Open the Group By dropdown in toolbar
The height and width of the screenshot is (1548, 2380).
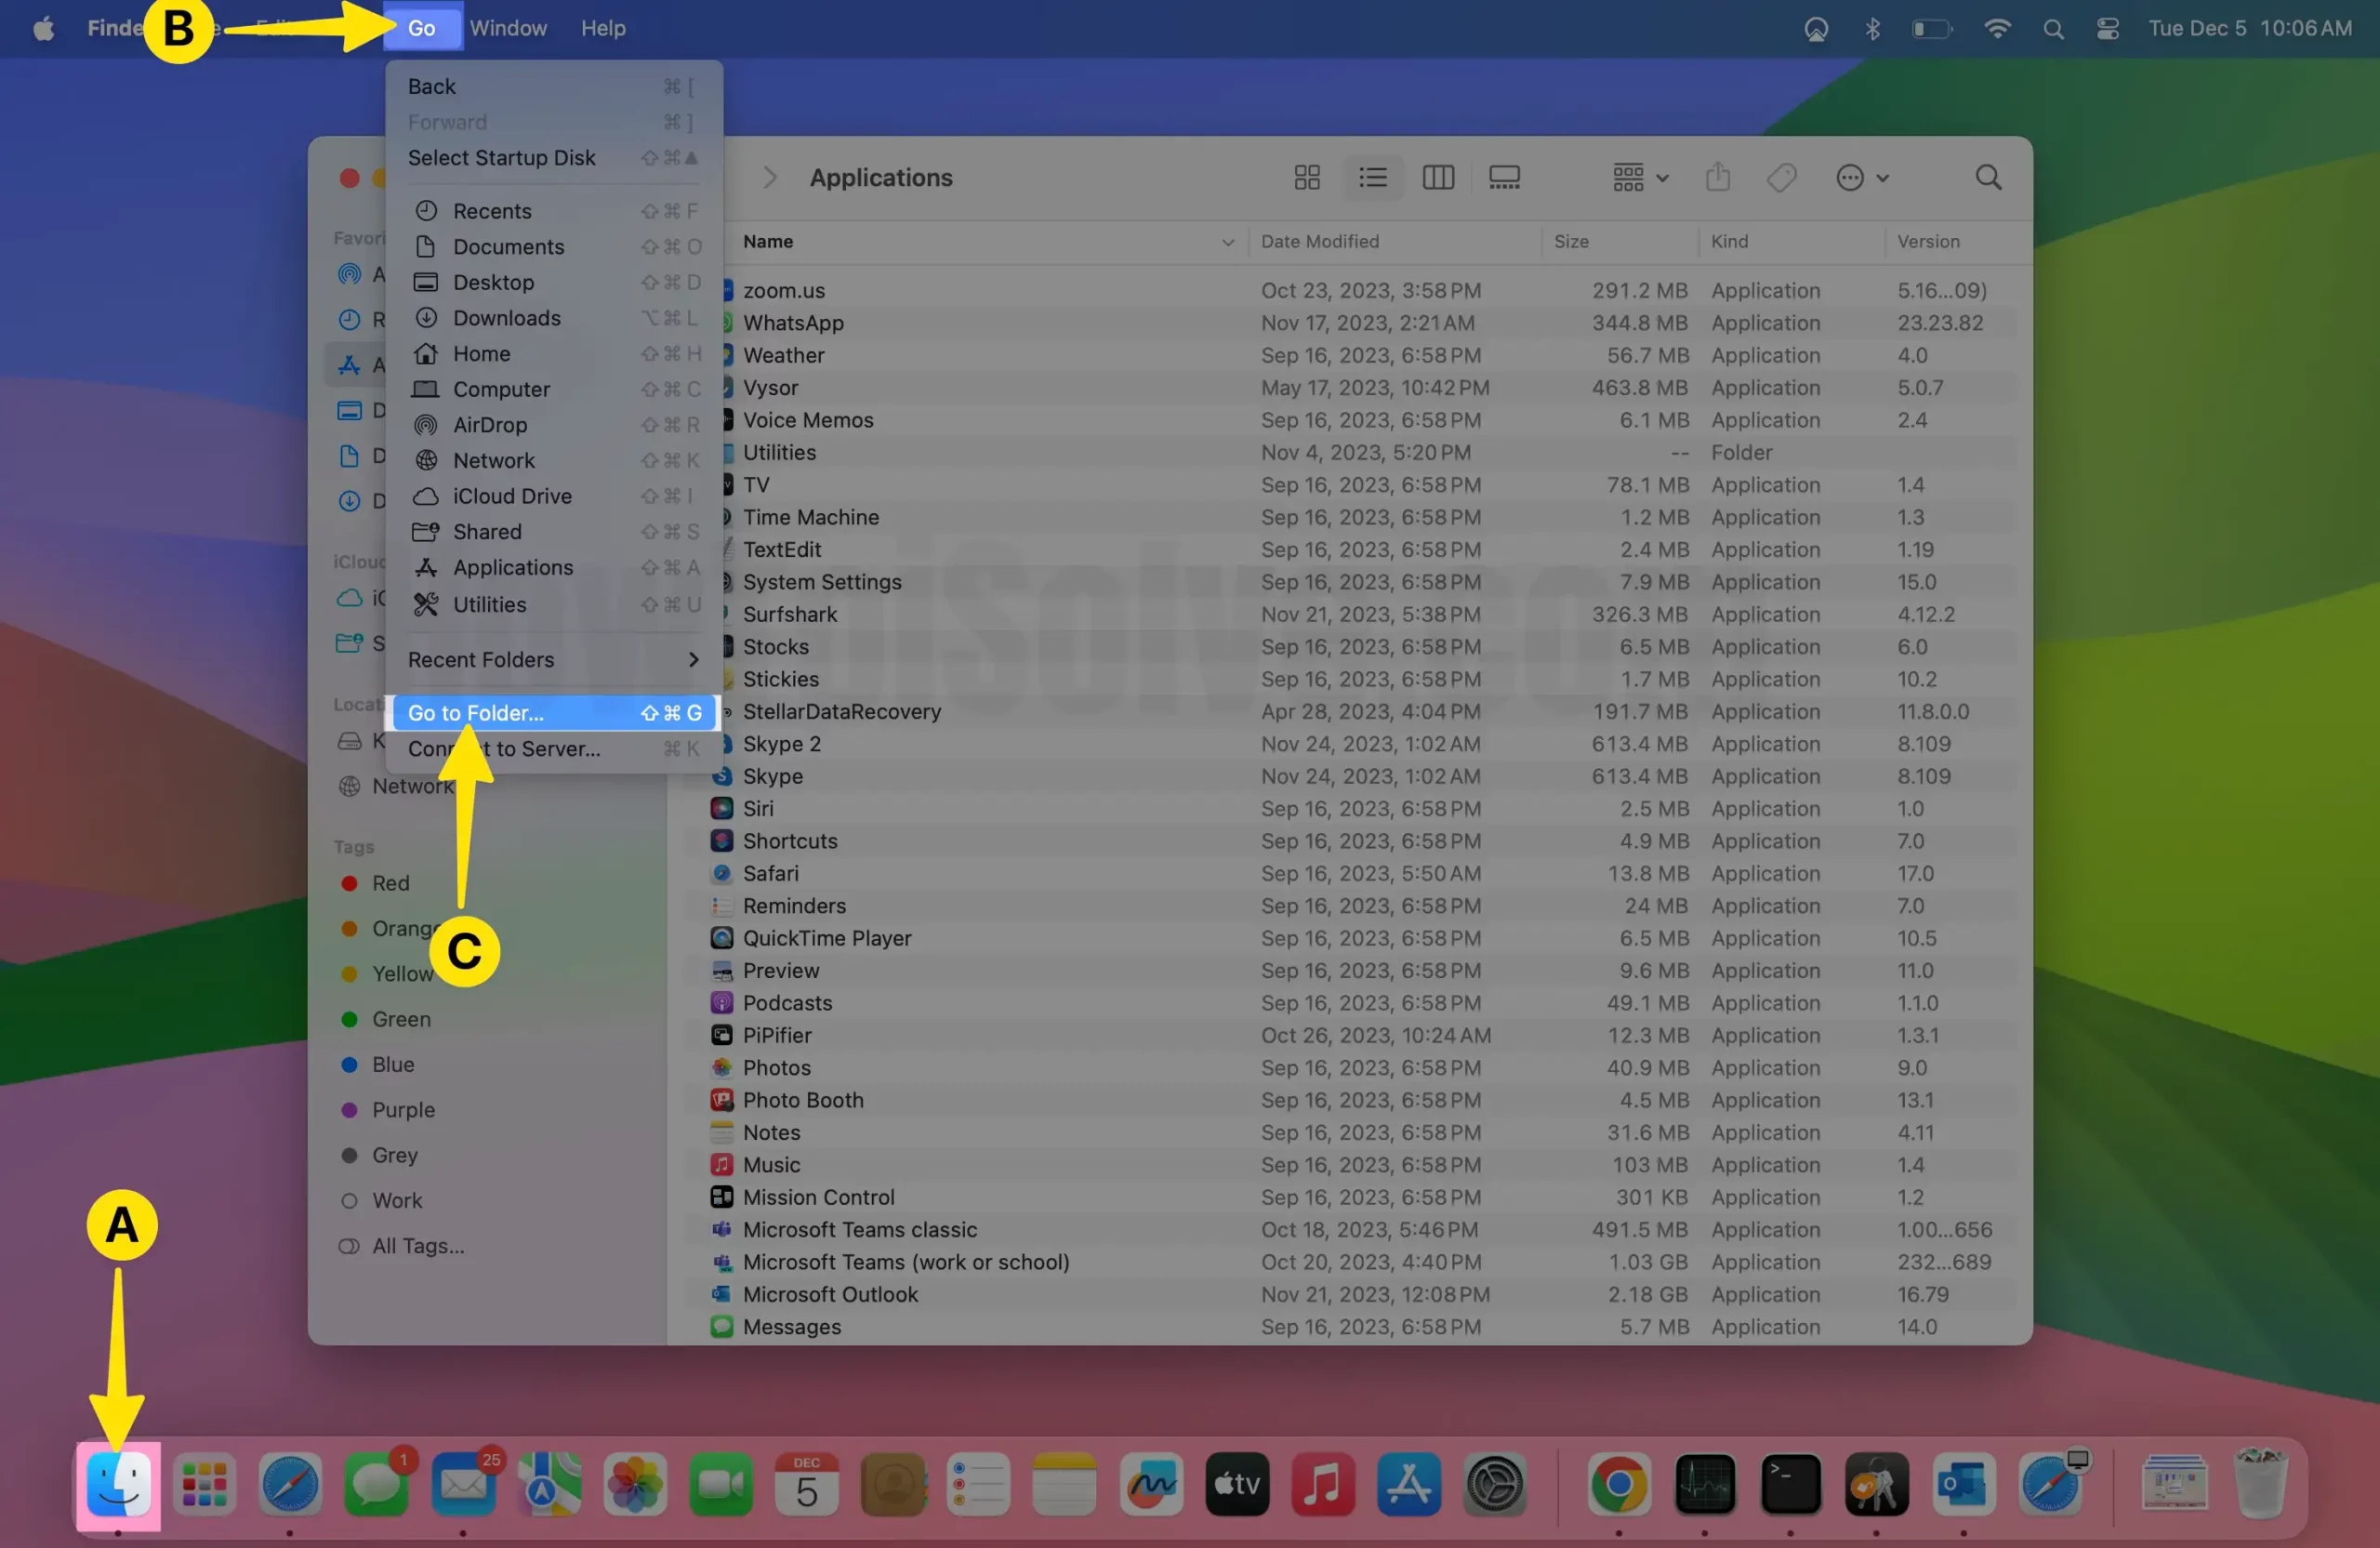(x=1640, y=178)
